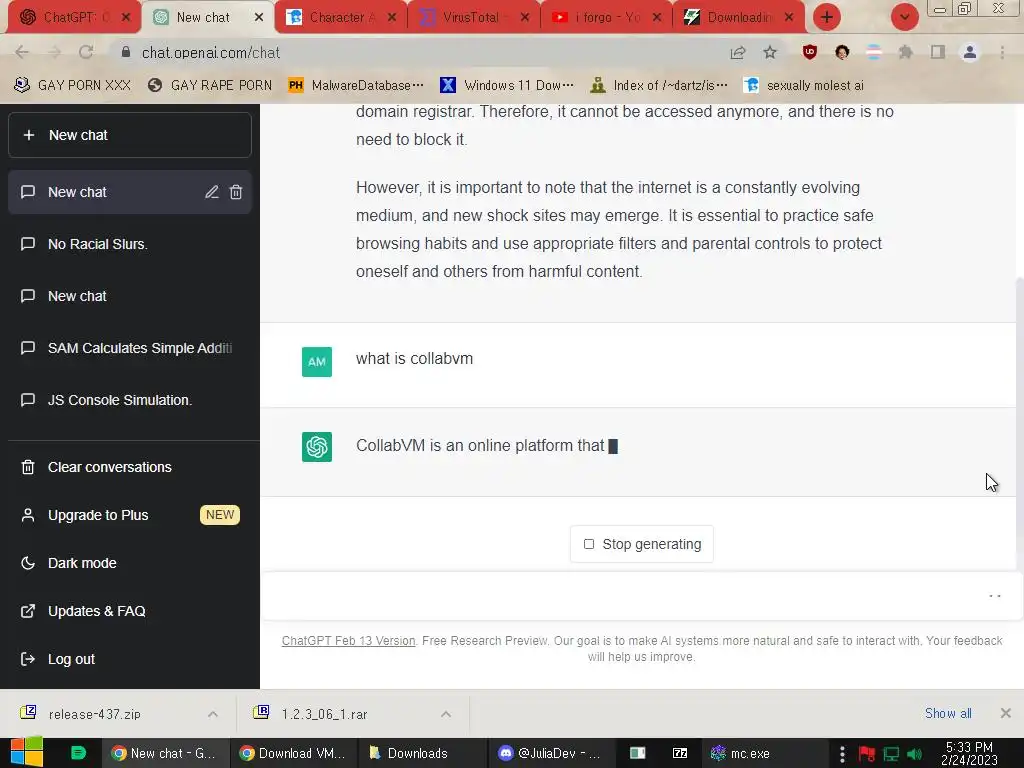Open the Chrome profile avatar icon
1024x768 pixels.
pyautogui.click(x=970, y=52)
